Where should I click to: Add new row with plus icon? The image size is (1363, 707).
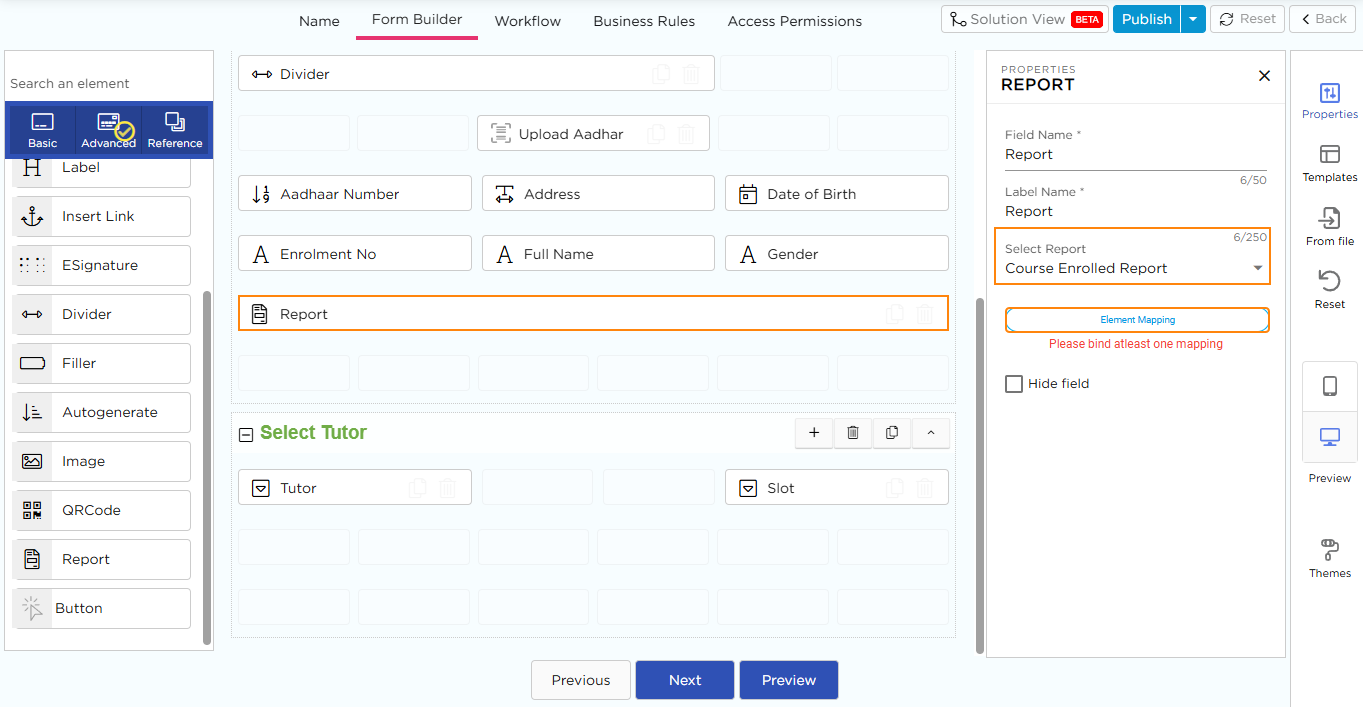pyautogui.click(x=814, y=433)
